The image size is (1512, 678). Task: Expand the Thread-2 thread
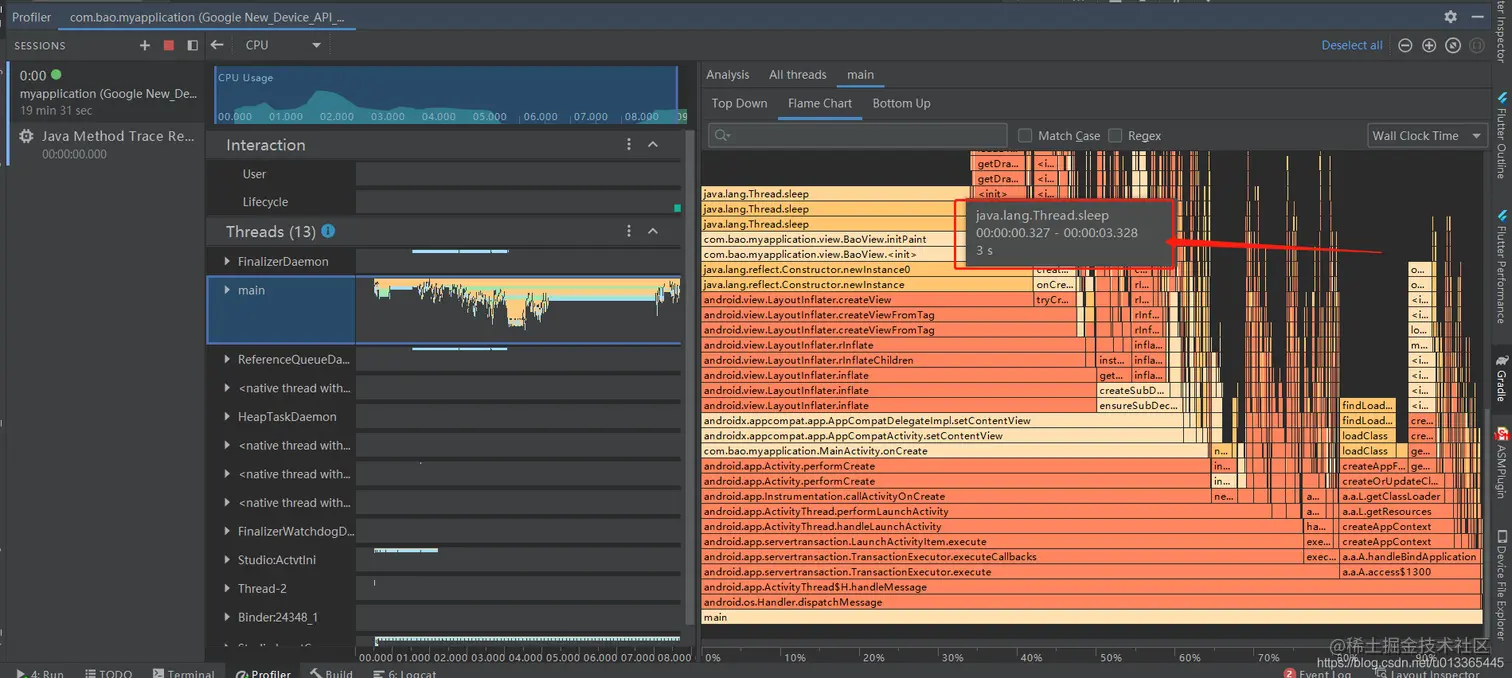(x=227, y=589)
